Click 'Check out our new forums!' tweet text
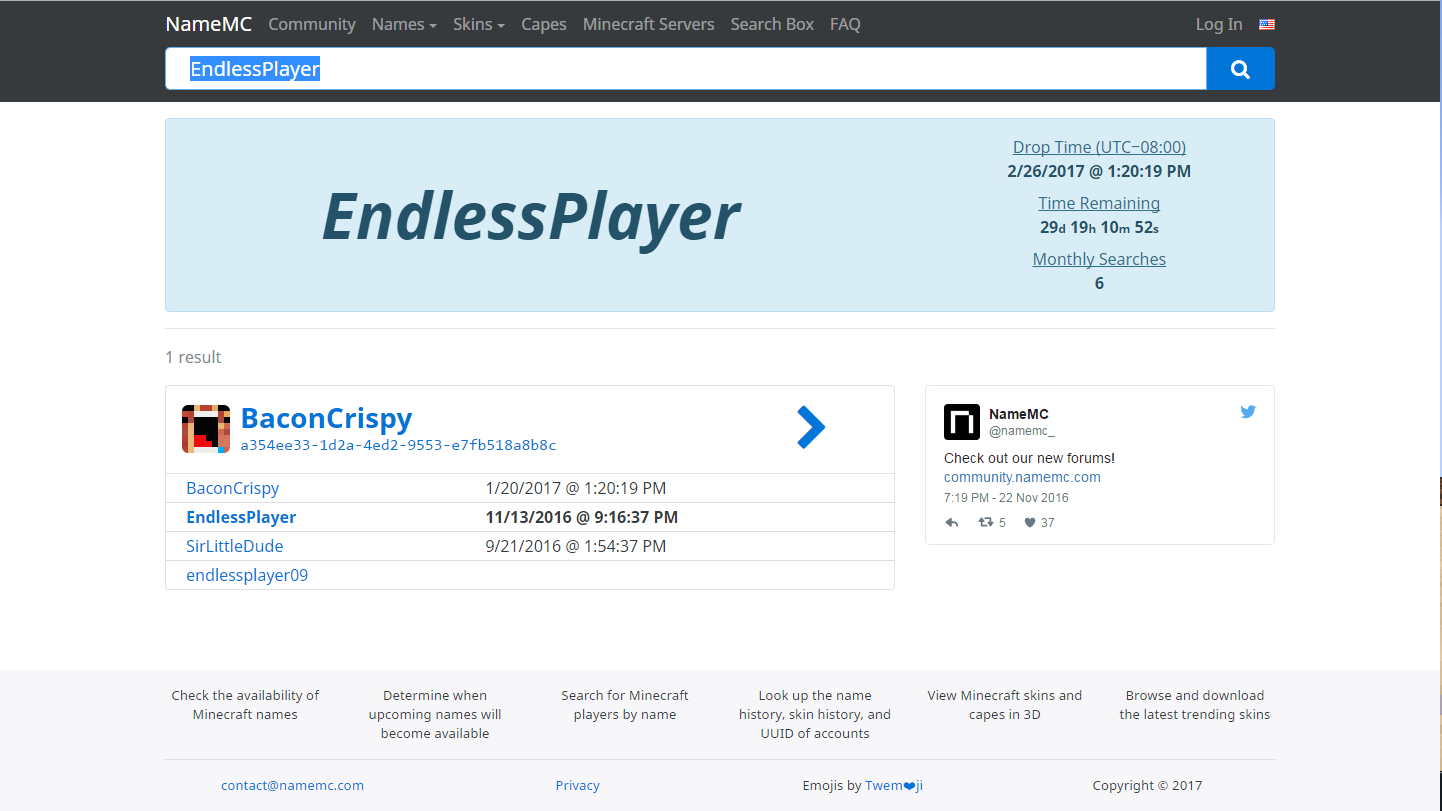Image resolution: width=1442 pixels, height=811 pixels. (x=1029, y=458)
